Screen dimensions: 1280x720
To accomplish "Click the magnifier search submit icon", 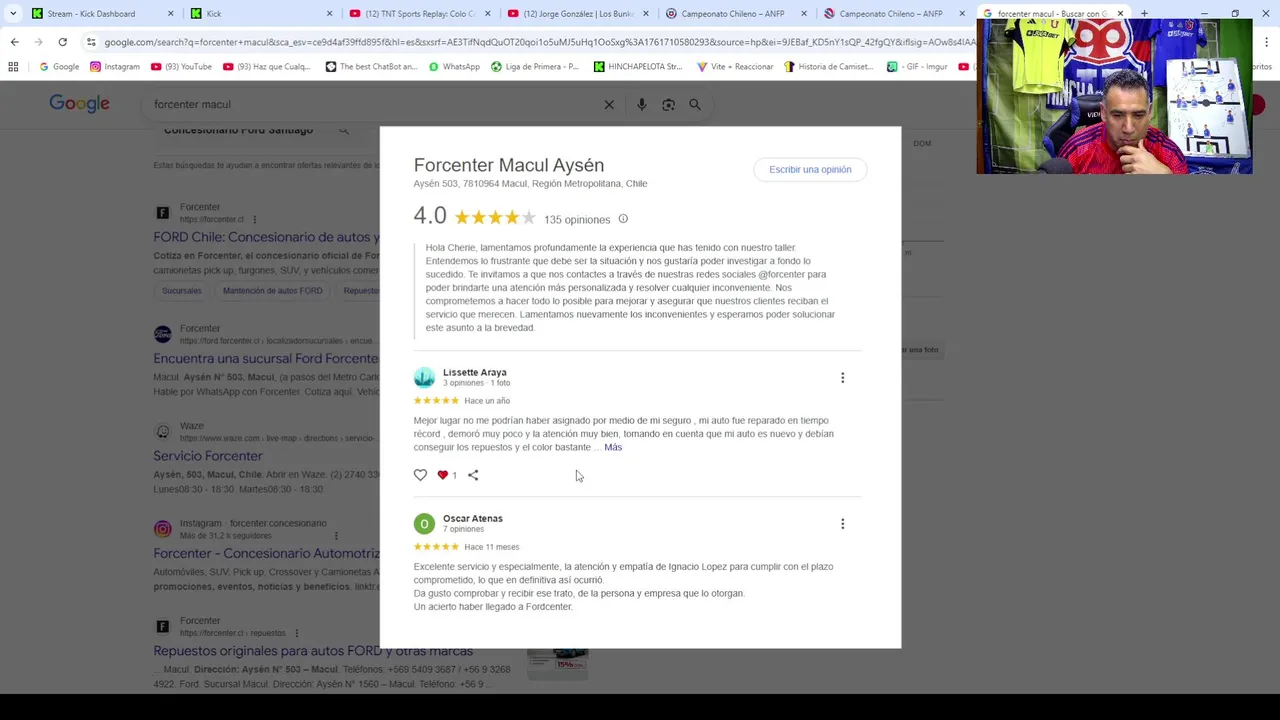I will (695, 104).
